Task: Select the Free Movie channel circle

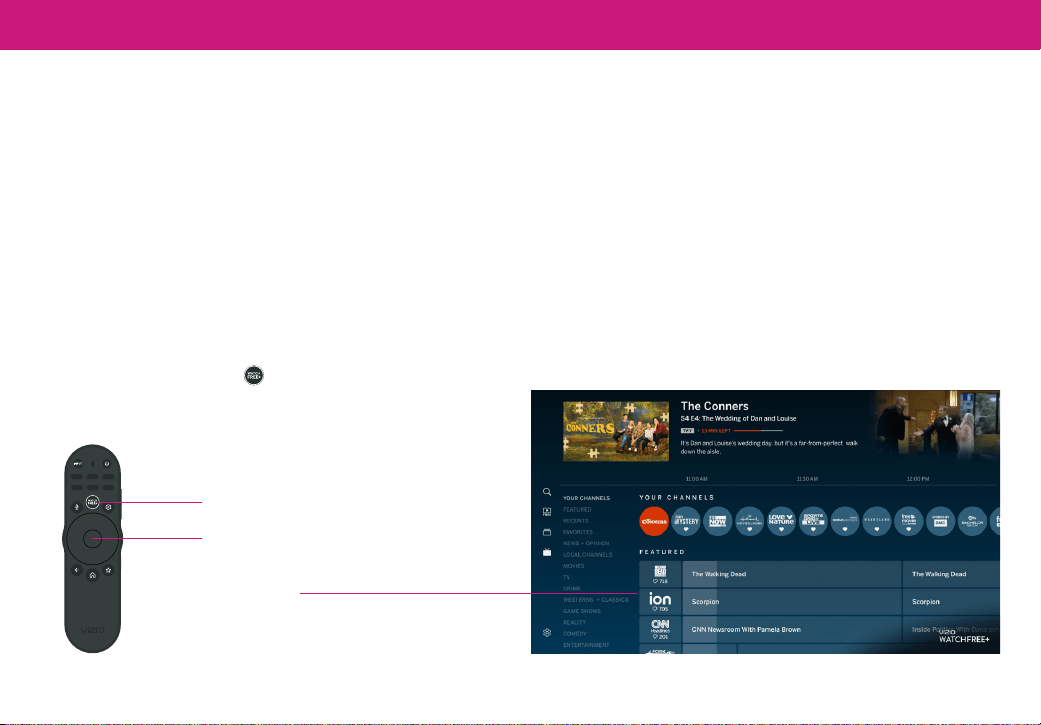Action: click(x=909, y=521)
